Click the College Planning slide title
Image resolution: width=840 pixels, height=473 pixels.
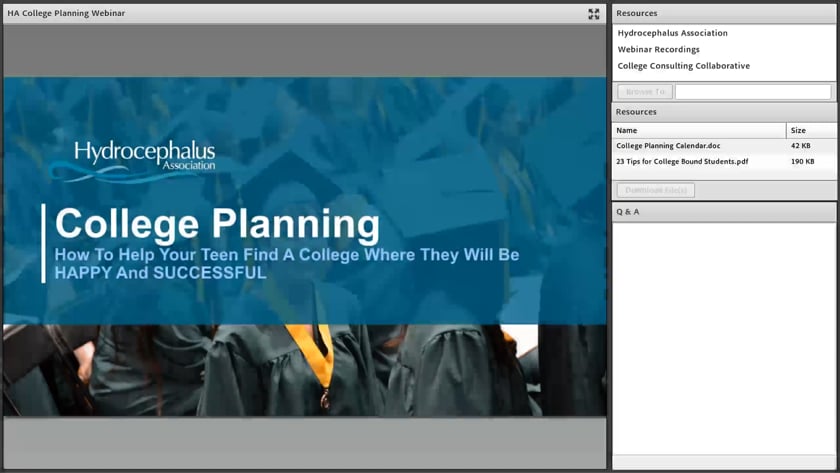(x=217, y=224)
